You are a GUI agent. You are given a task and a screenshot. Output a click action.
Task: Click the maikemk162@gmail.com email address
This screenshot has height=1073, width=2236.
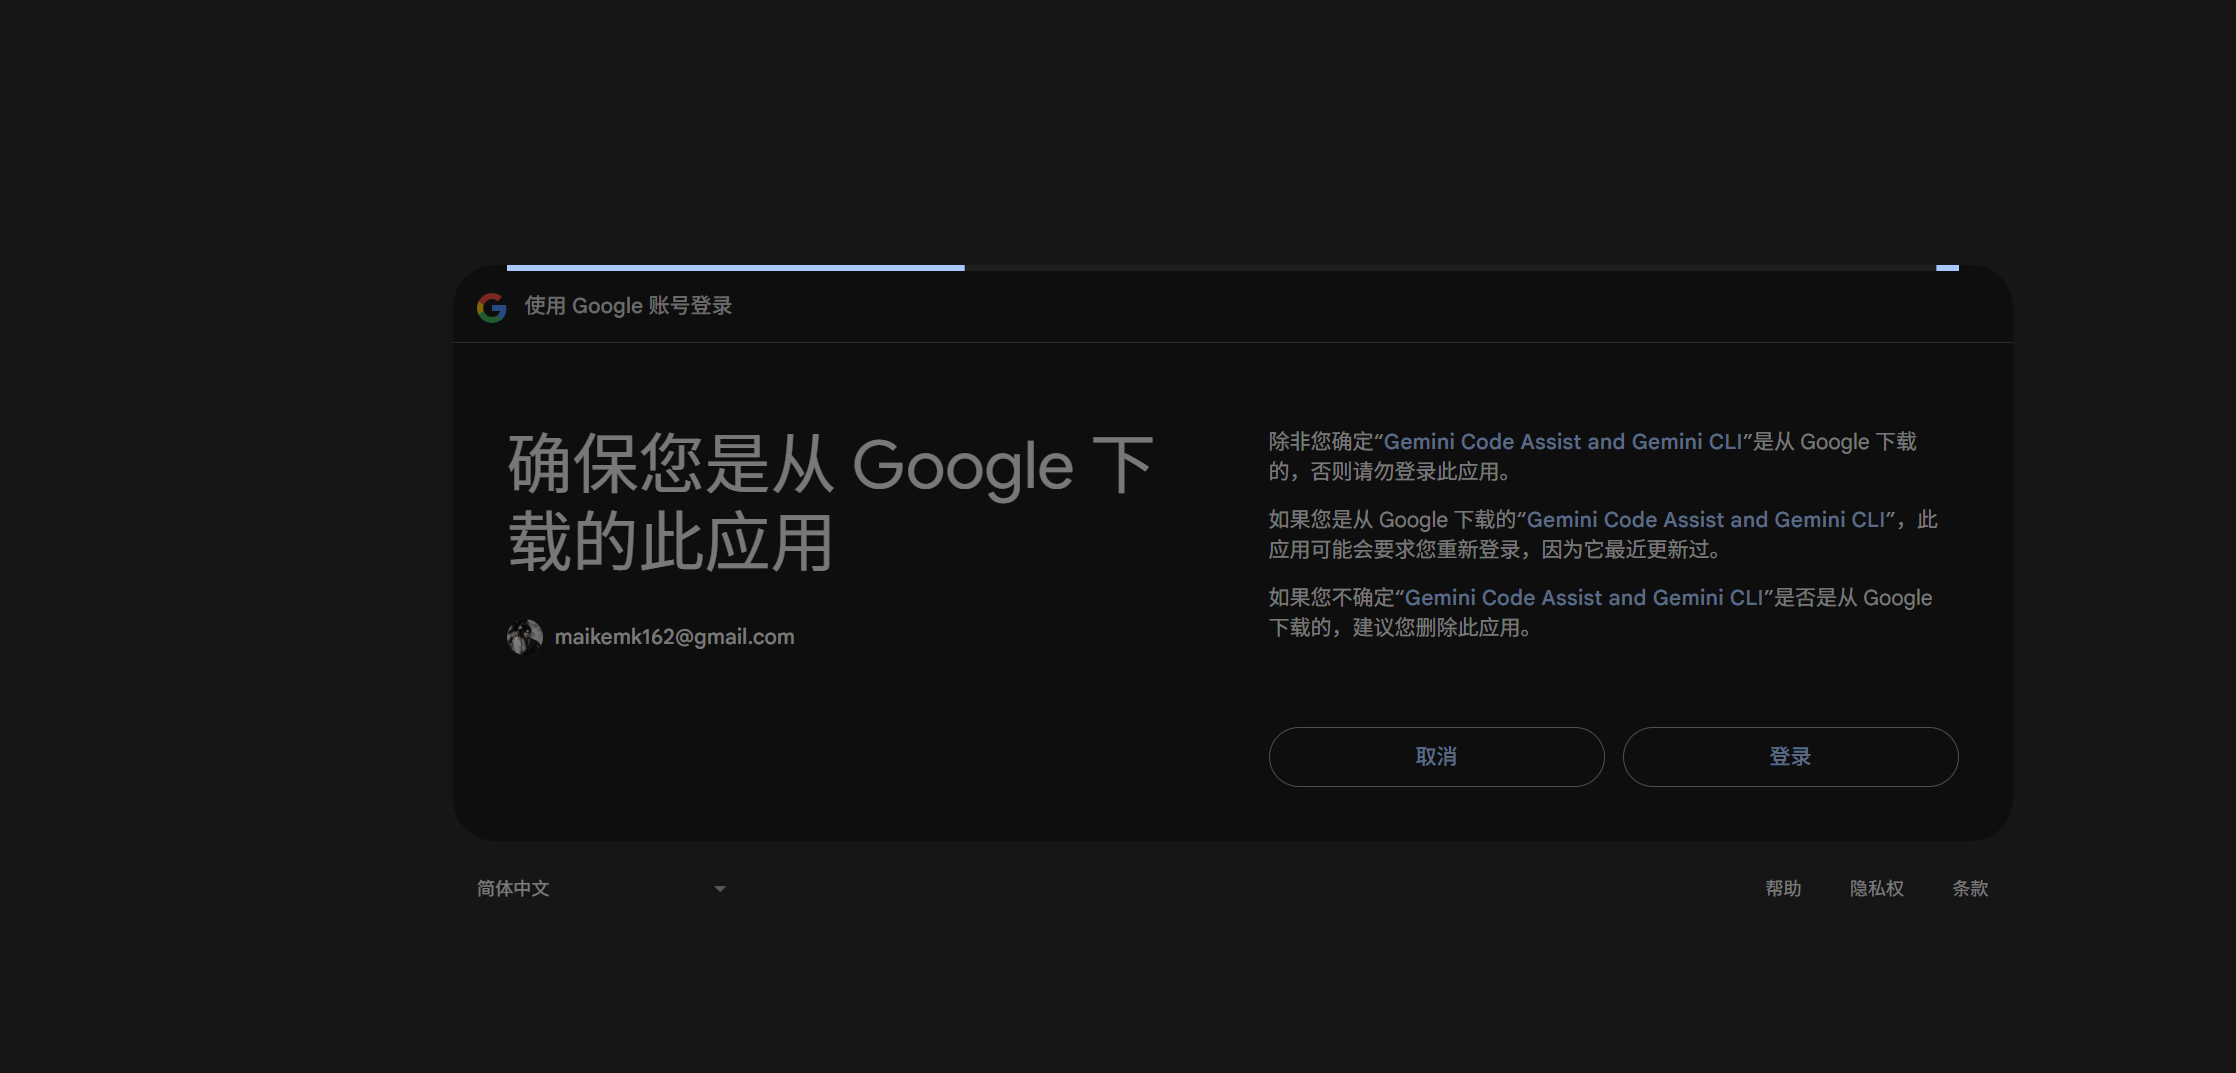coord(674,637)
